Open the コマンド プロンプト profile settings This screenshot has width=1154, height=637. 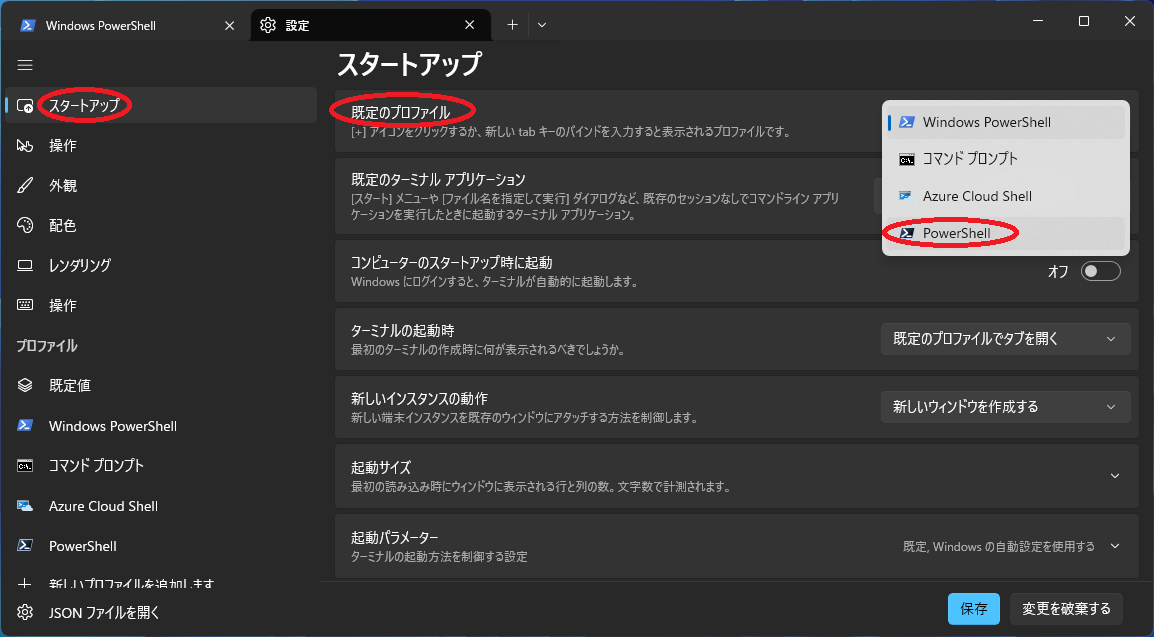(x=95, y=465)
